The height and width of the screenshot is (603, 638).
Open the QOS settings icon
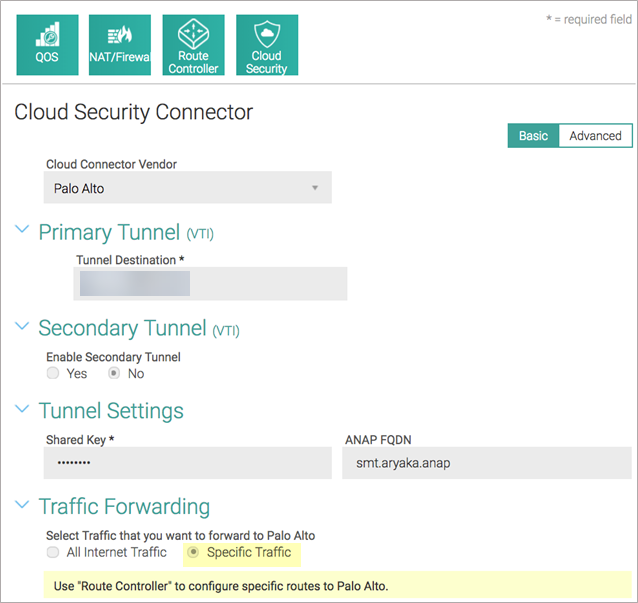[47, 45]
